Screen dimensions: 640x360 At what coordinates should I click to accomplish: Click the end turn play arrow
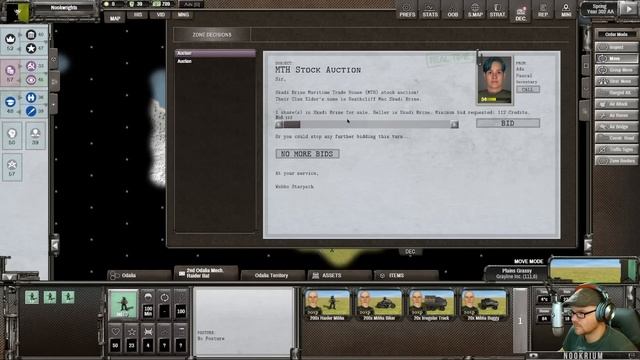coord(628,9)
